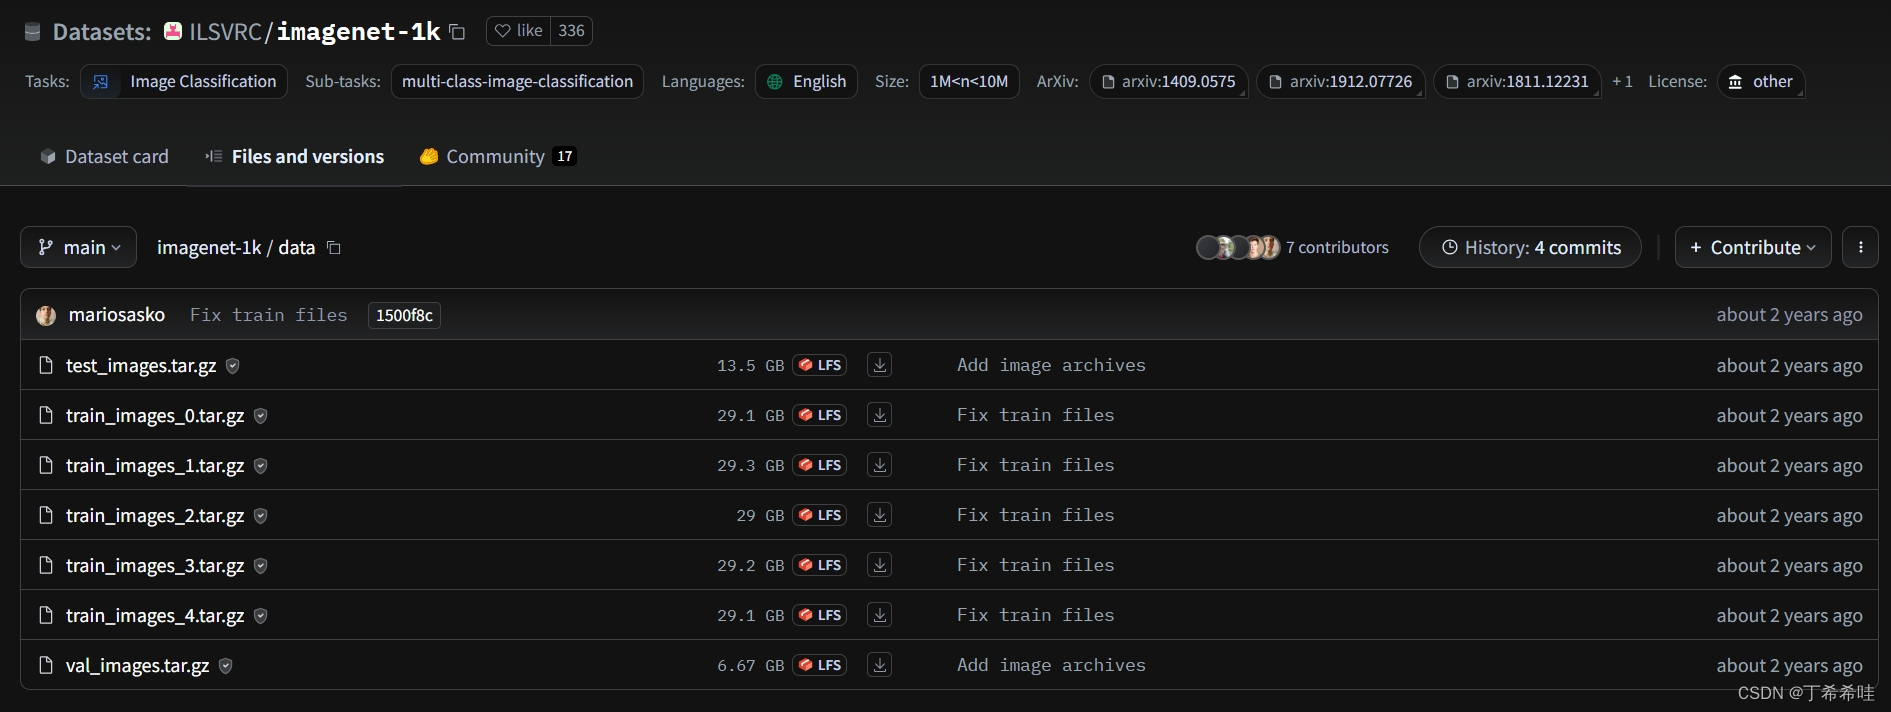
Task: Click security shield icon beside train_images_0.tar.gz
Action: [x=261, y=416]
